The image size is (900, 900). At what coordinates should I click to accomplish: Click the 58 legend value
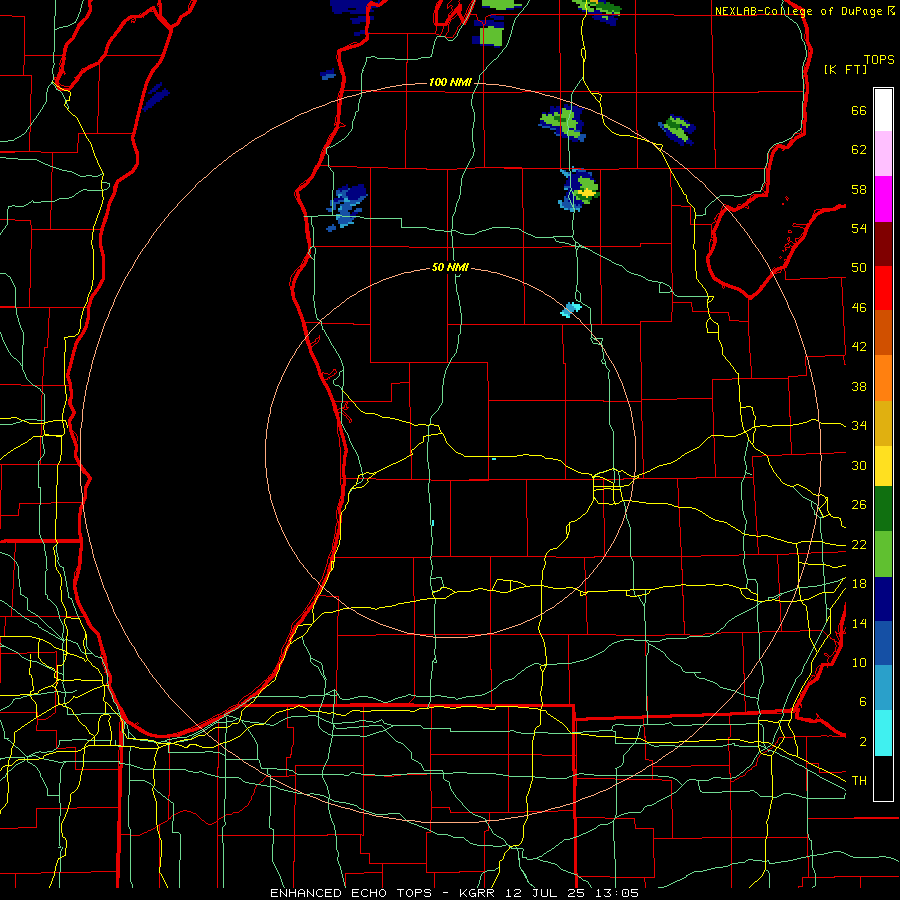tap(859, 189)
